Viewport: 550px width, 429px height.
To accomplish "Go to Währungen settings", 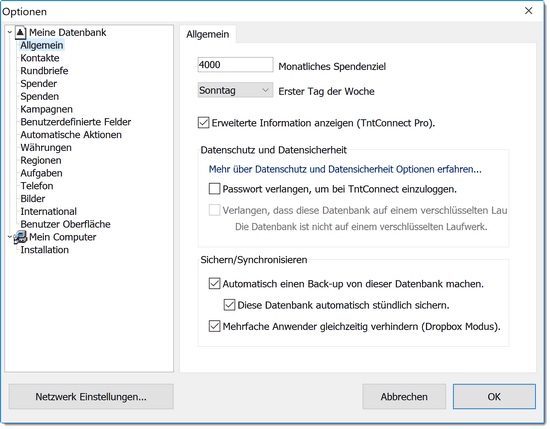I will click(46, 148).
